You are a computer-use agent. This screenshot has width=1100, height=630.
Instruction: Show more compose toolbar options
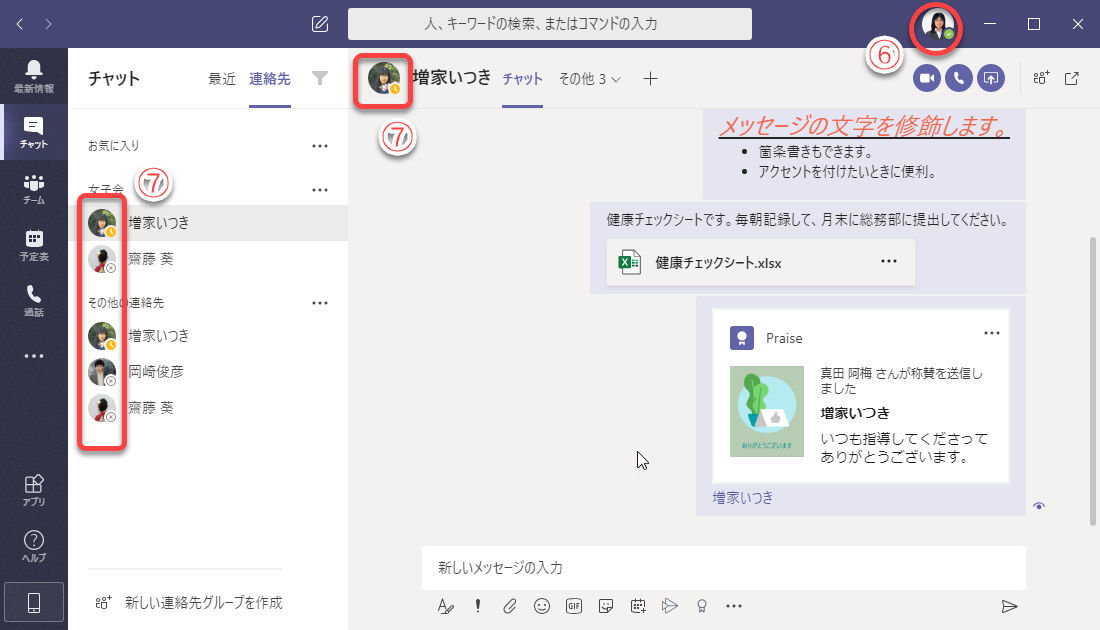click(x=734, y=606)
